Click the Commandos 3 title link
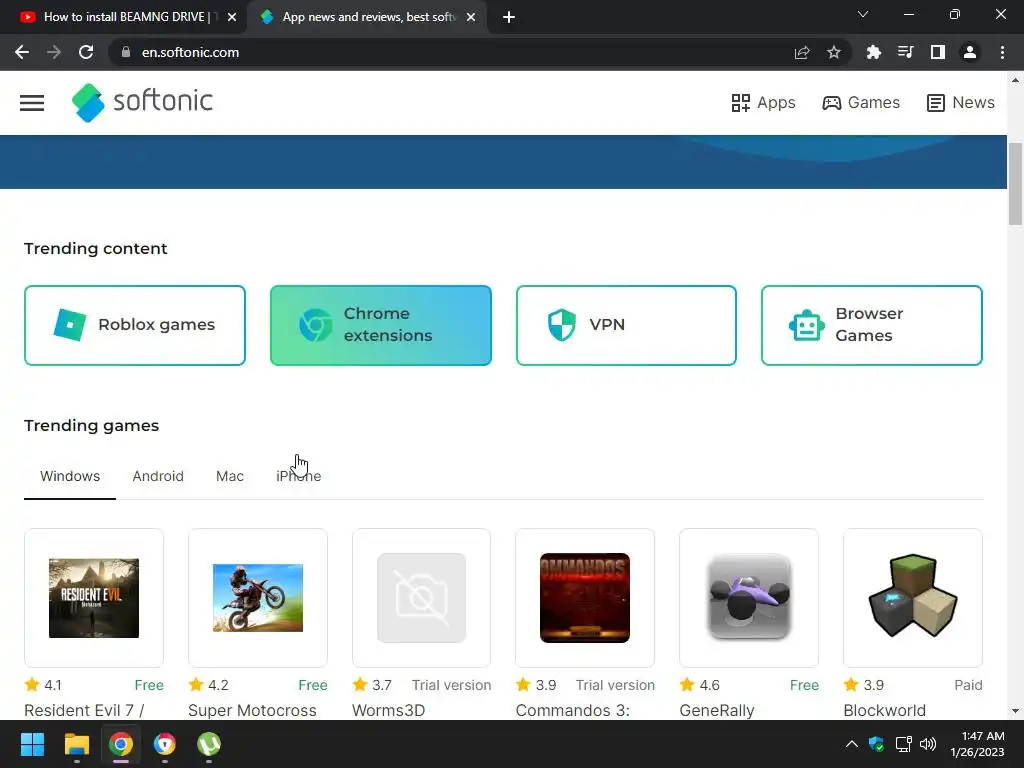The height and width of the screenshot is (768, 1024). pos(573,711)
